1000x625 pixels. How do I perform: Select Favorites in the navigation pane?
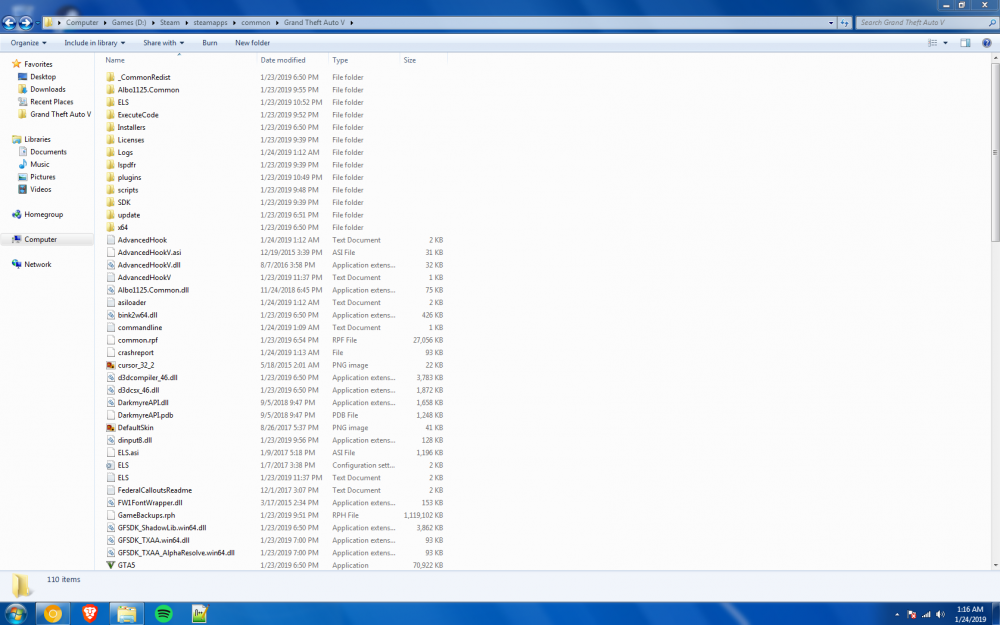(x=38, y=64)
